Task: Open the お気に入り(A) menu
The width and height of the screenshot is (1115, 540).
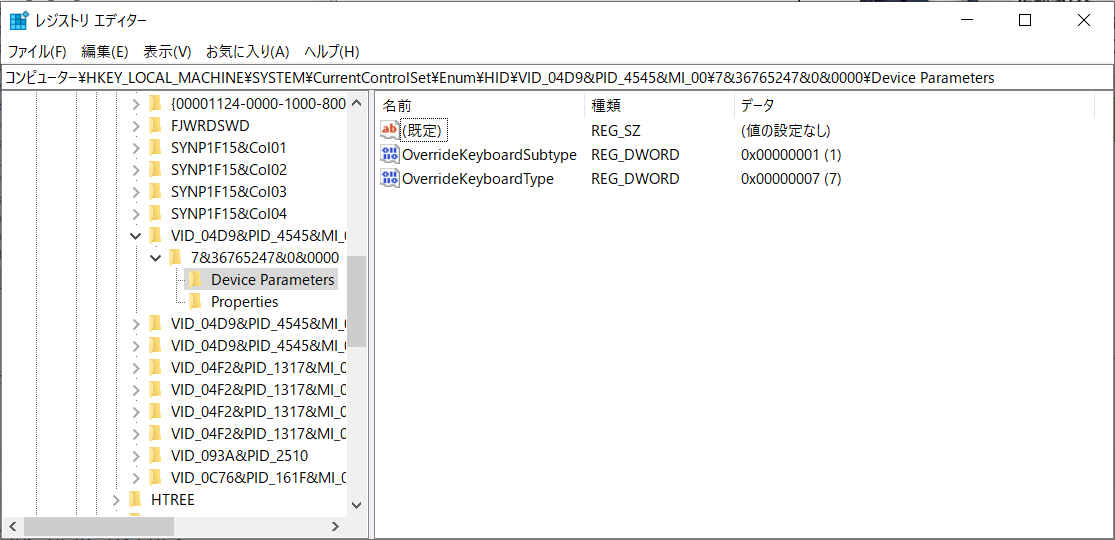Action: coord(247,52)
